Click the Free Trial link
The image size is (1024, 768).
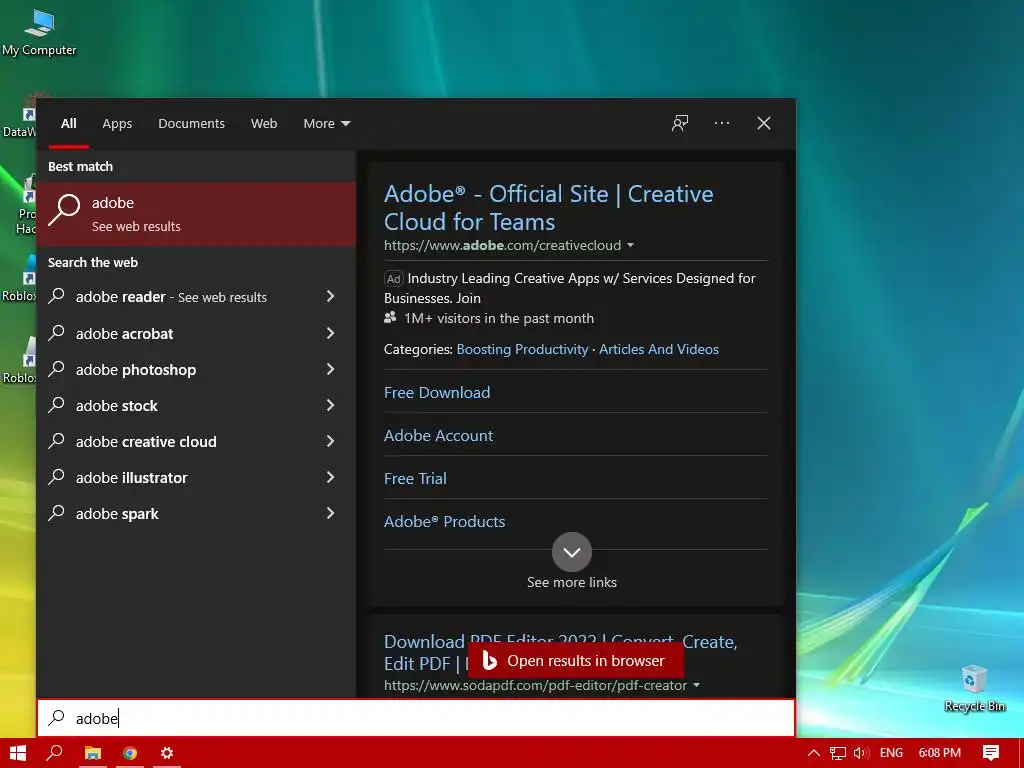click(x=415, y=479)
